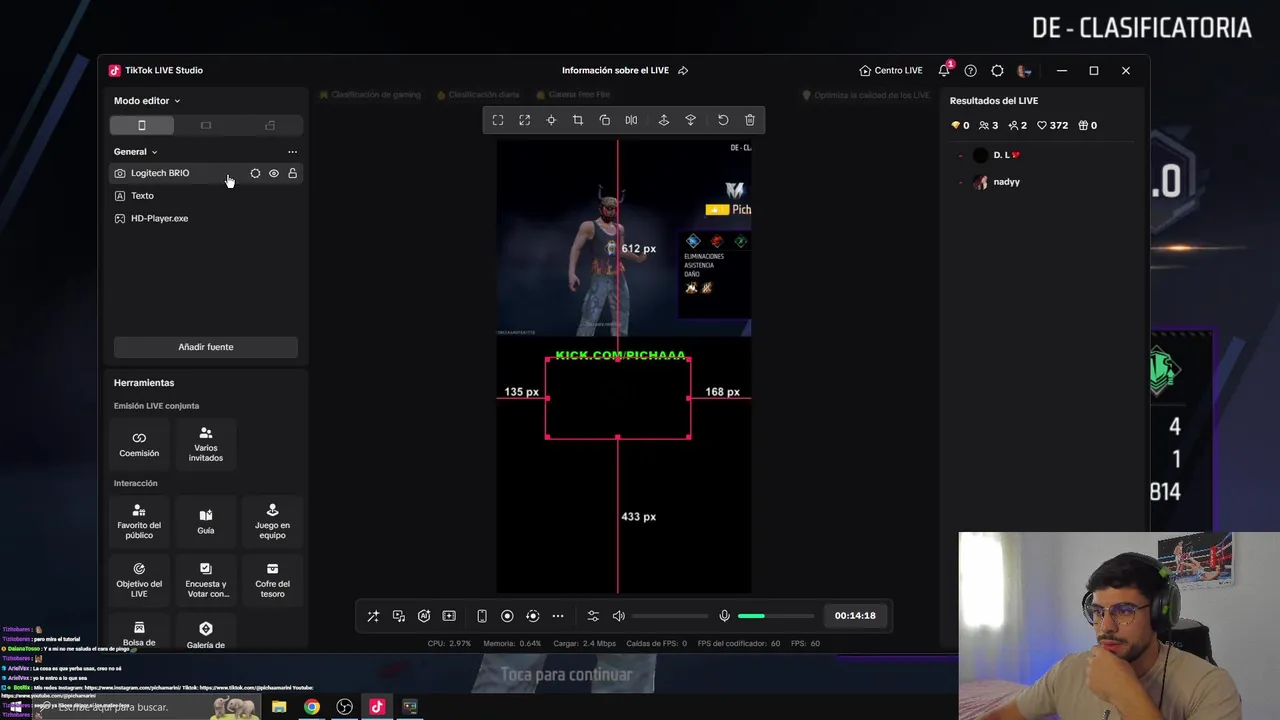Screen dimensions: 1280x720
Task: Open the Guía tool
Action: (206, 522)
